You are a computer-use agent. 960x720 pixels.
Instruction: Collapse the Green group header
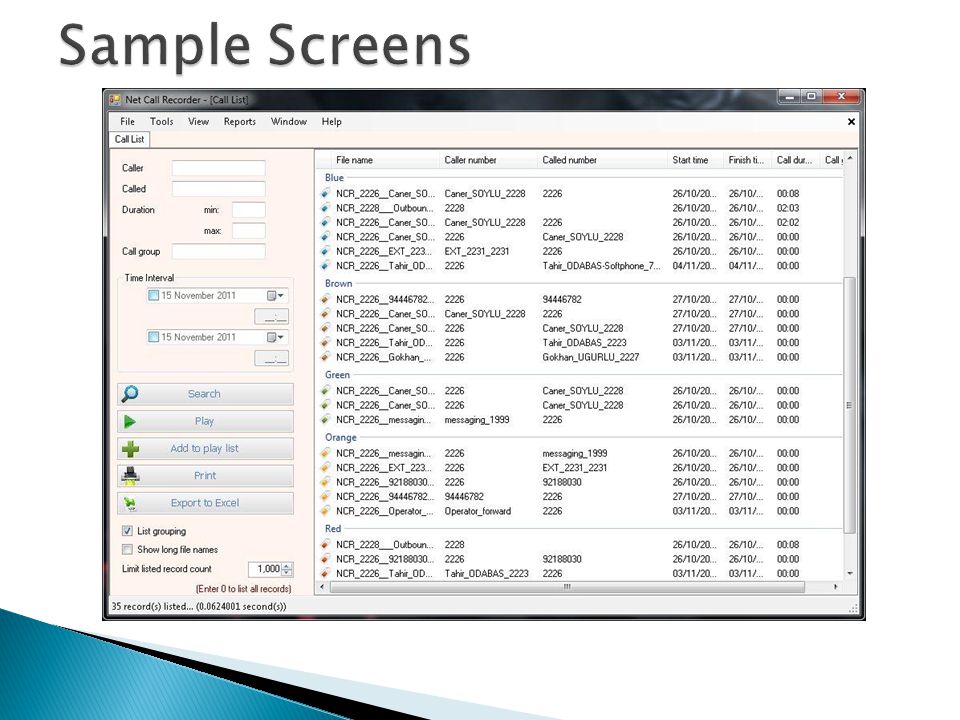pyautogui.click(x=337, y=375)
